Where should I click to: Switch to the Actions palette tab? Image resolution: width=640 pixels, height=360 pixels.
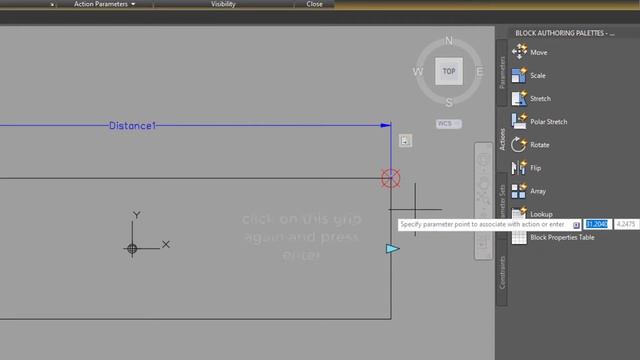coord(502,139)
